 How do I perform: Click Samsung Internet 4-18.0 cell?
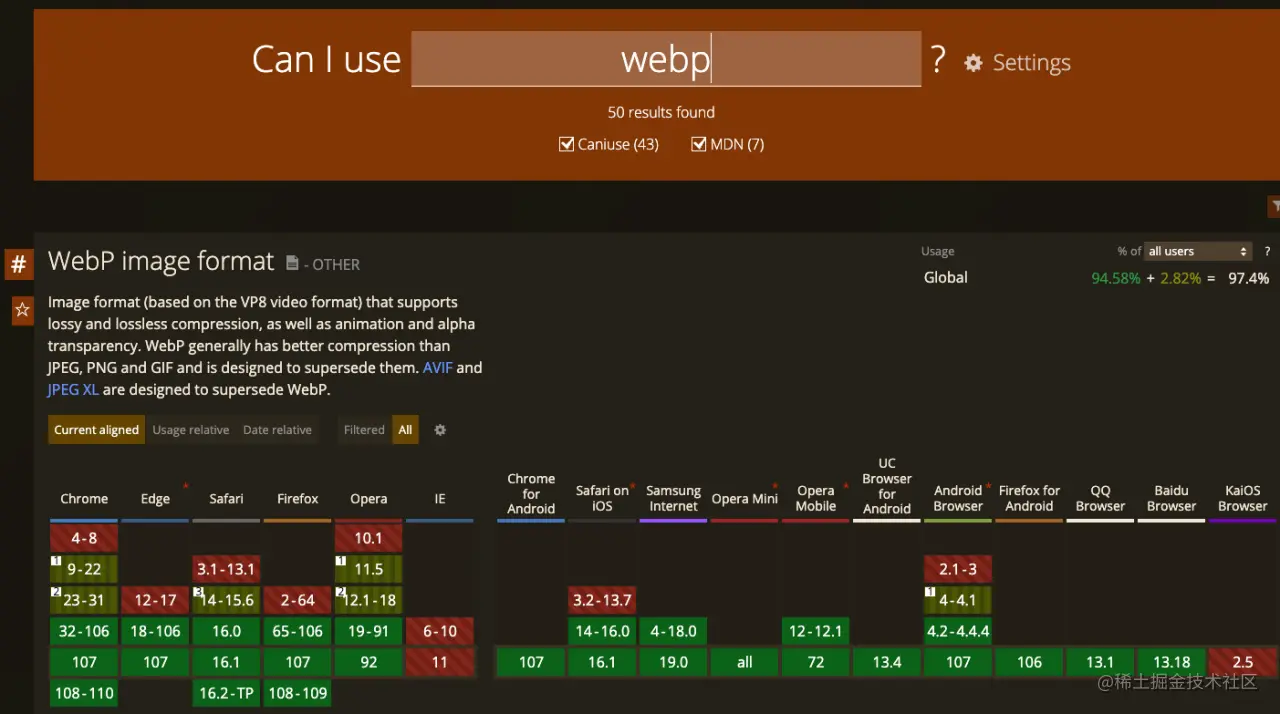tap(673, 631)
